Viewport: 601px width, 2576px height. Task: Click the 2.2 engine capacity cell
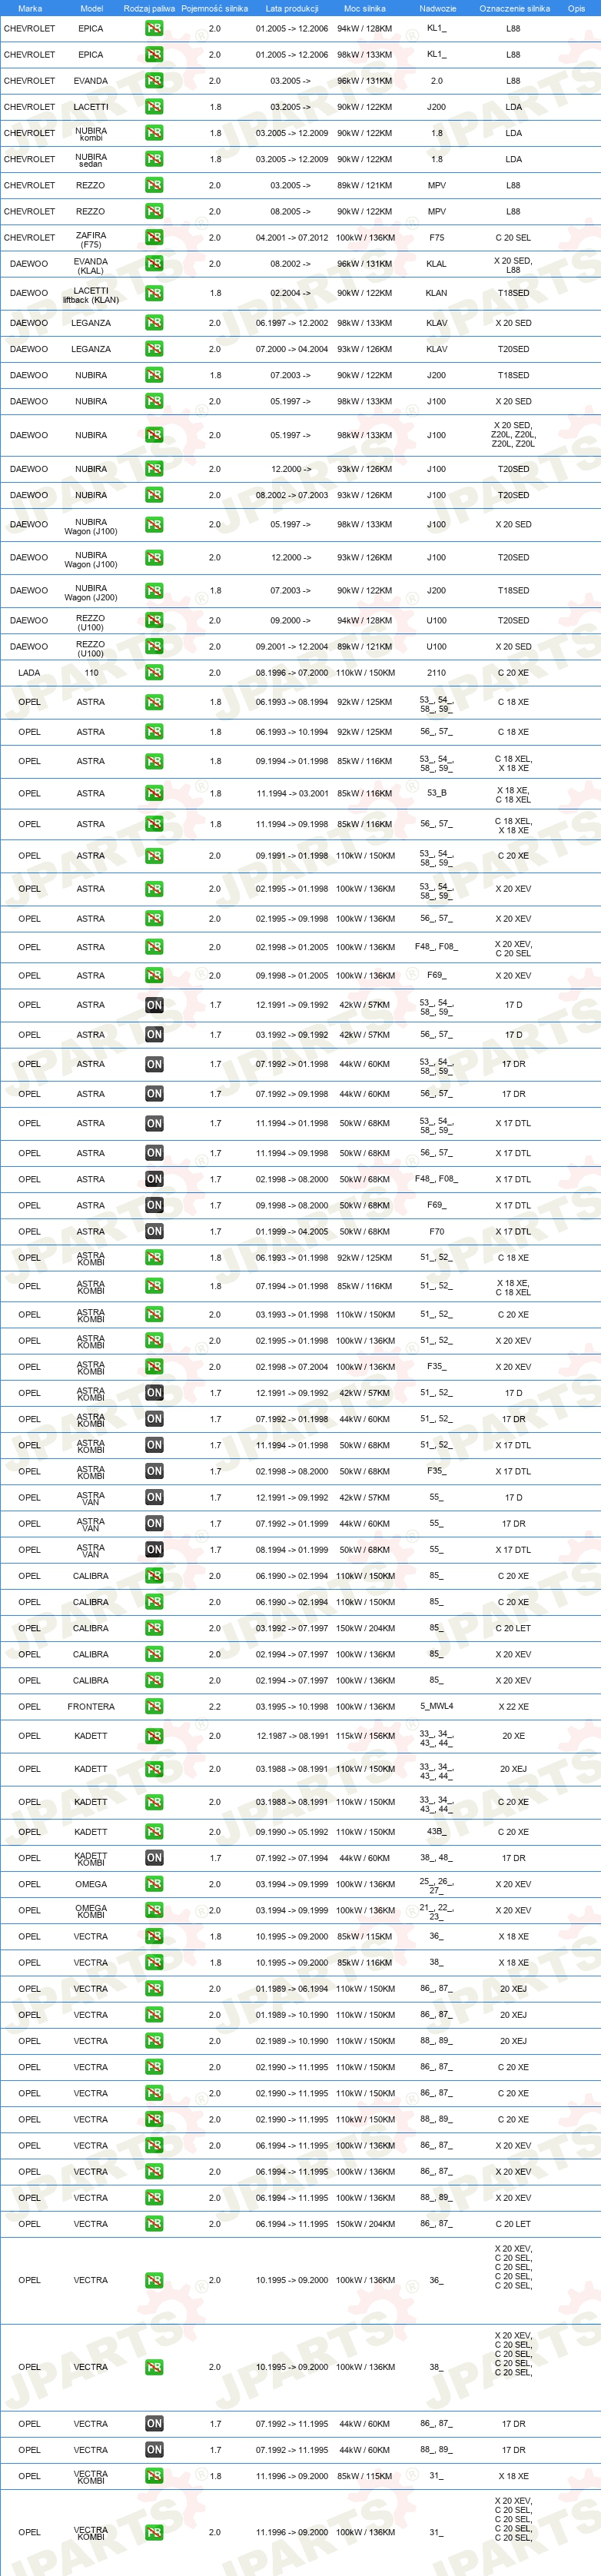(215, 1707)
